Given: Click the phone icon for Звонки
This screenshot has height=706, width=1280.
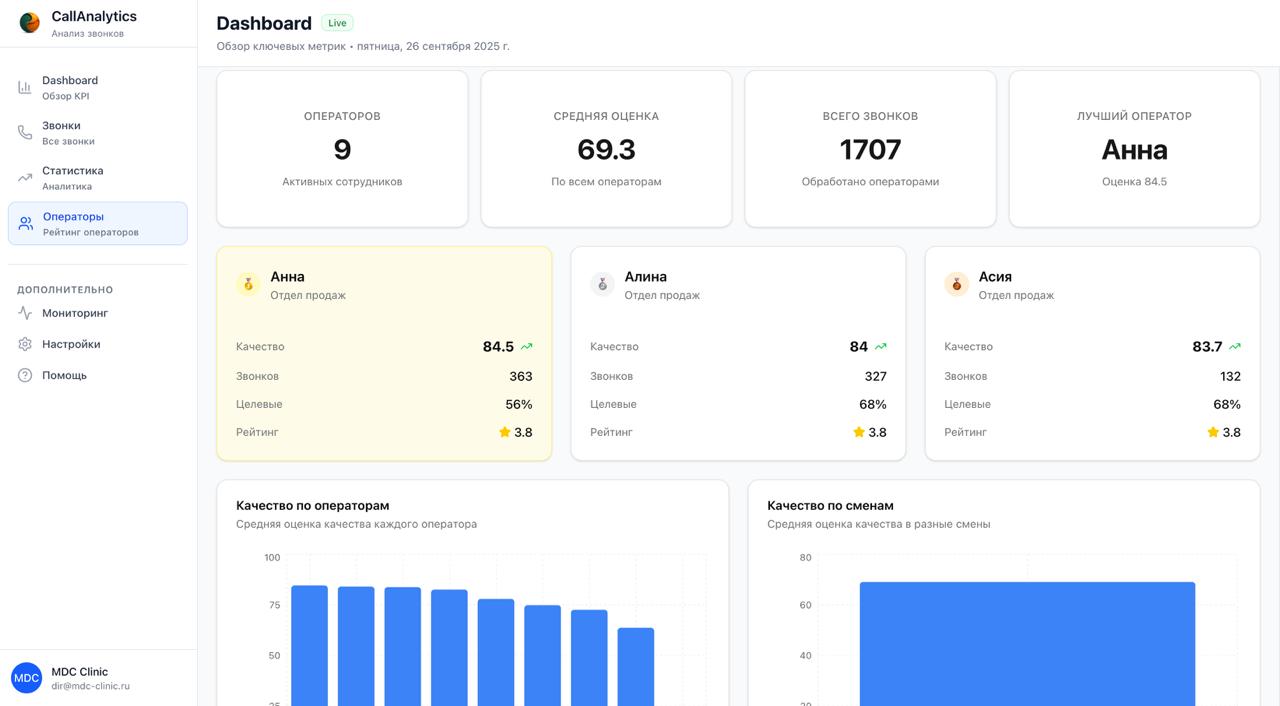Looking at the screenshot, I should click(x=25, y=133).
